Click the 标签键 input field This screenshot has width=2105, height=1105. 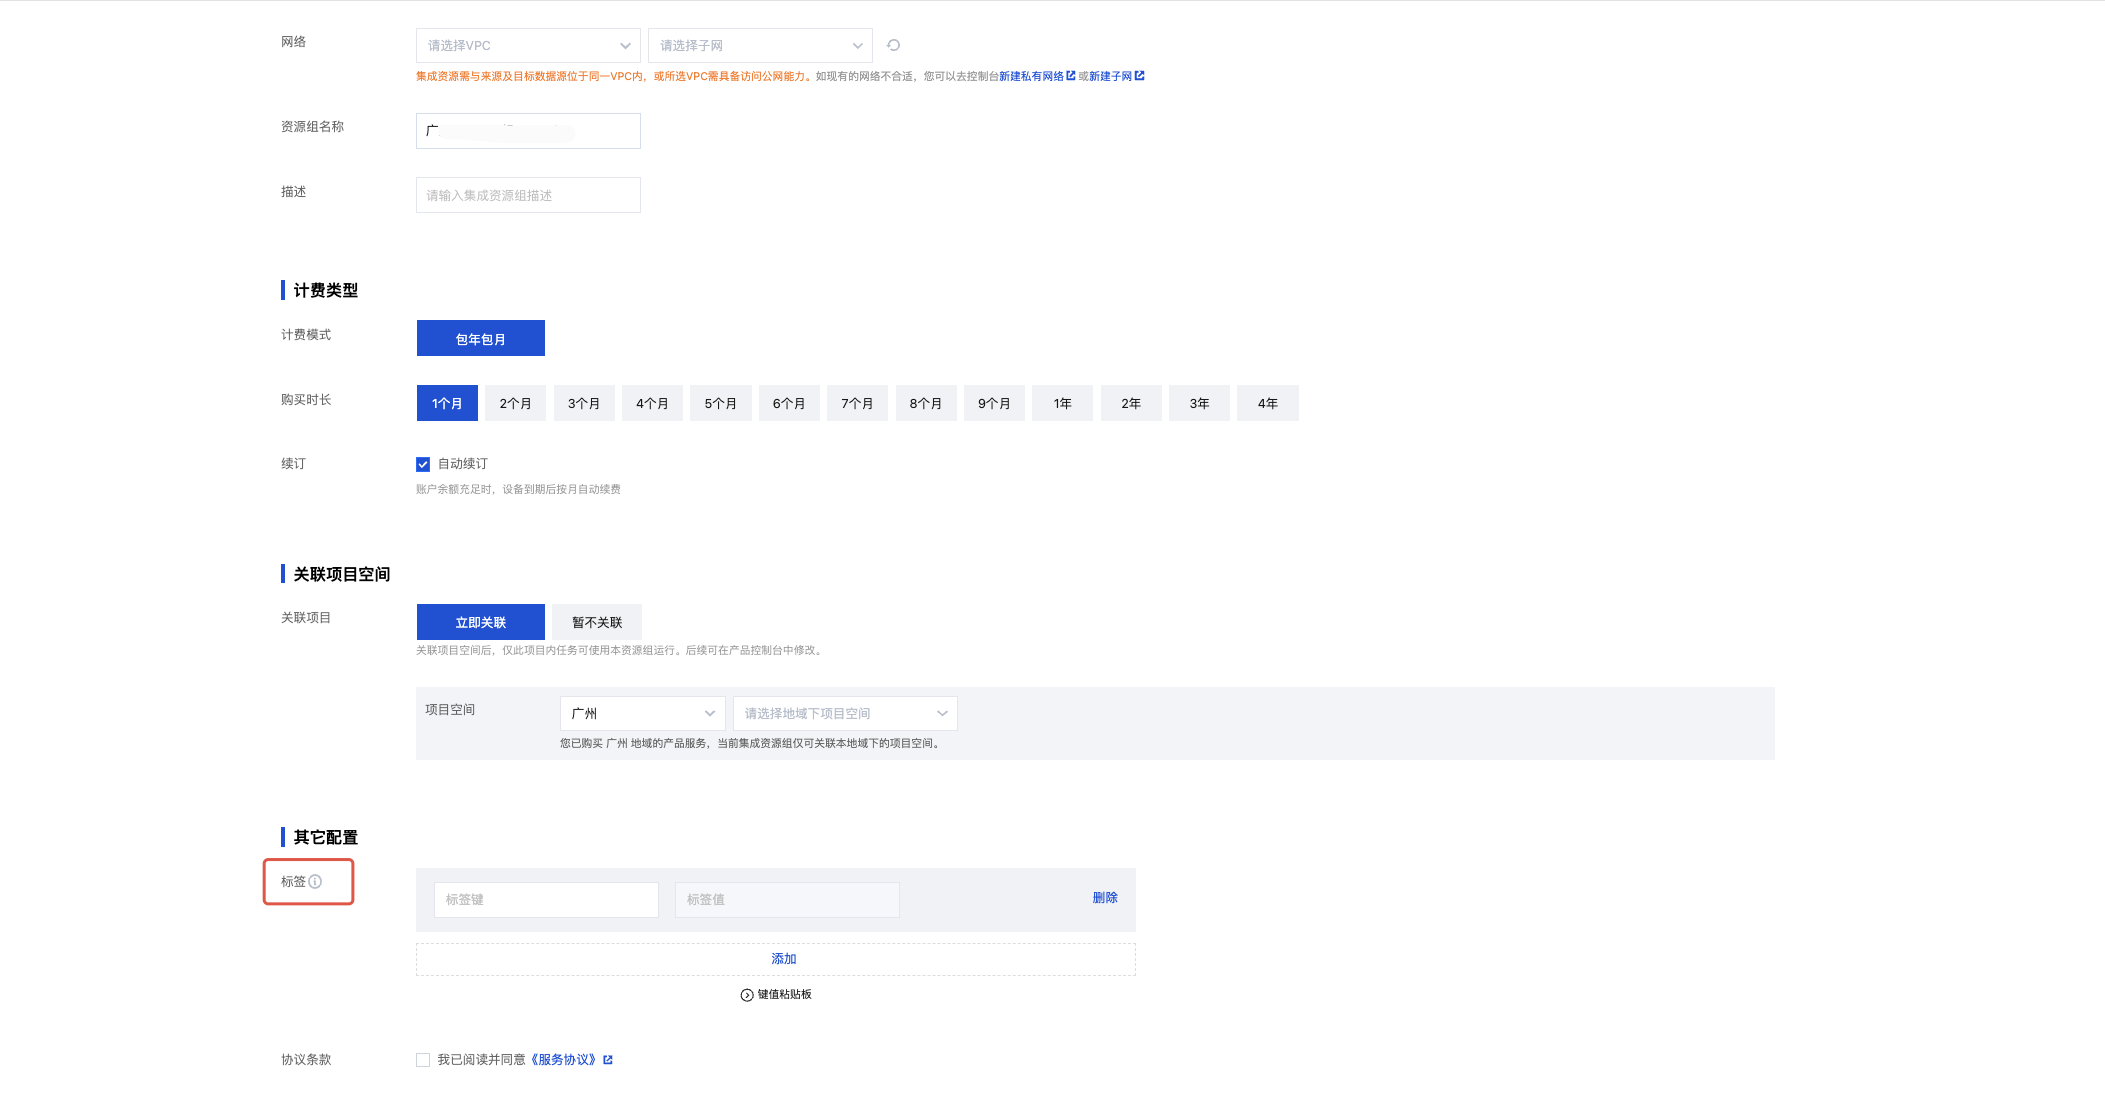pyautogui.click(x=546, y=900)
